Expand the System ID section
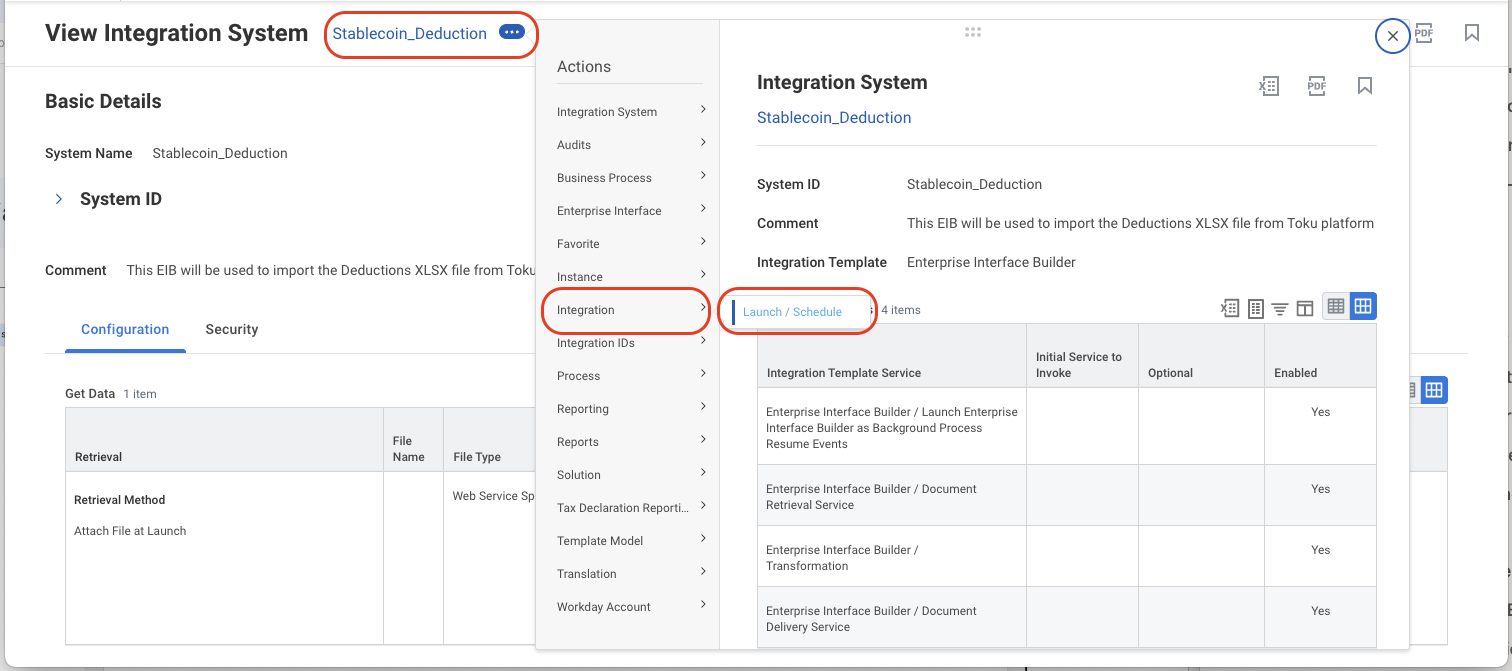This screenshot has height=671, width=1512. [58, 199]
